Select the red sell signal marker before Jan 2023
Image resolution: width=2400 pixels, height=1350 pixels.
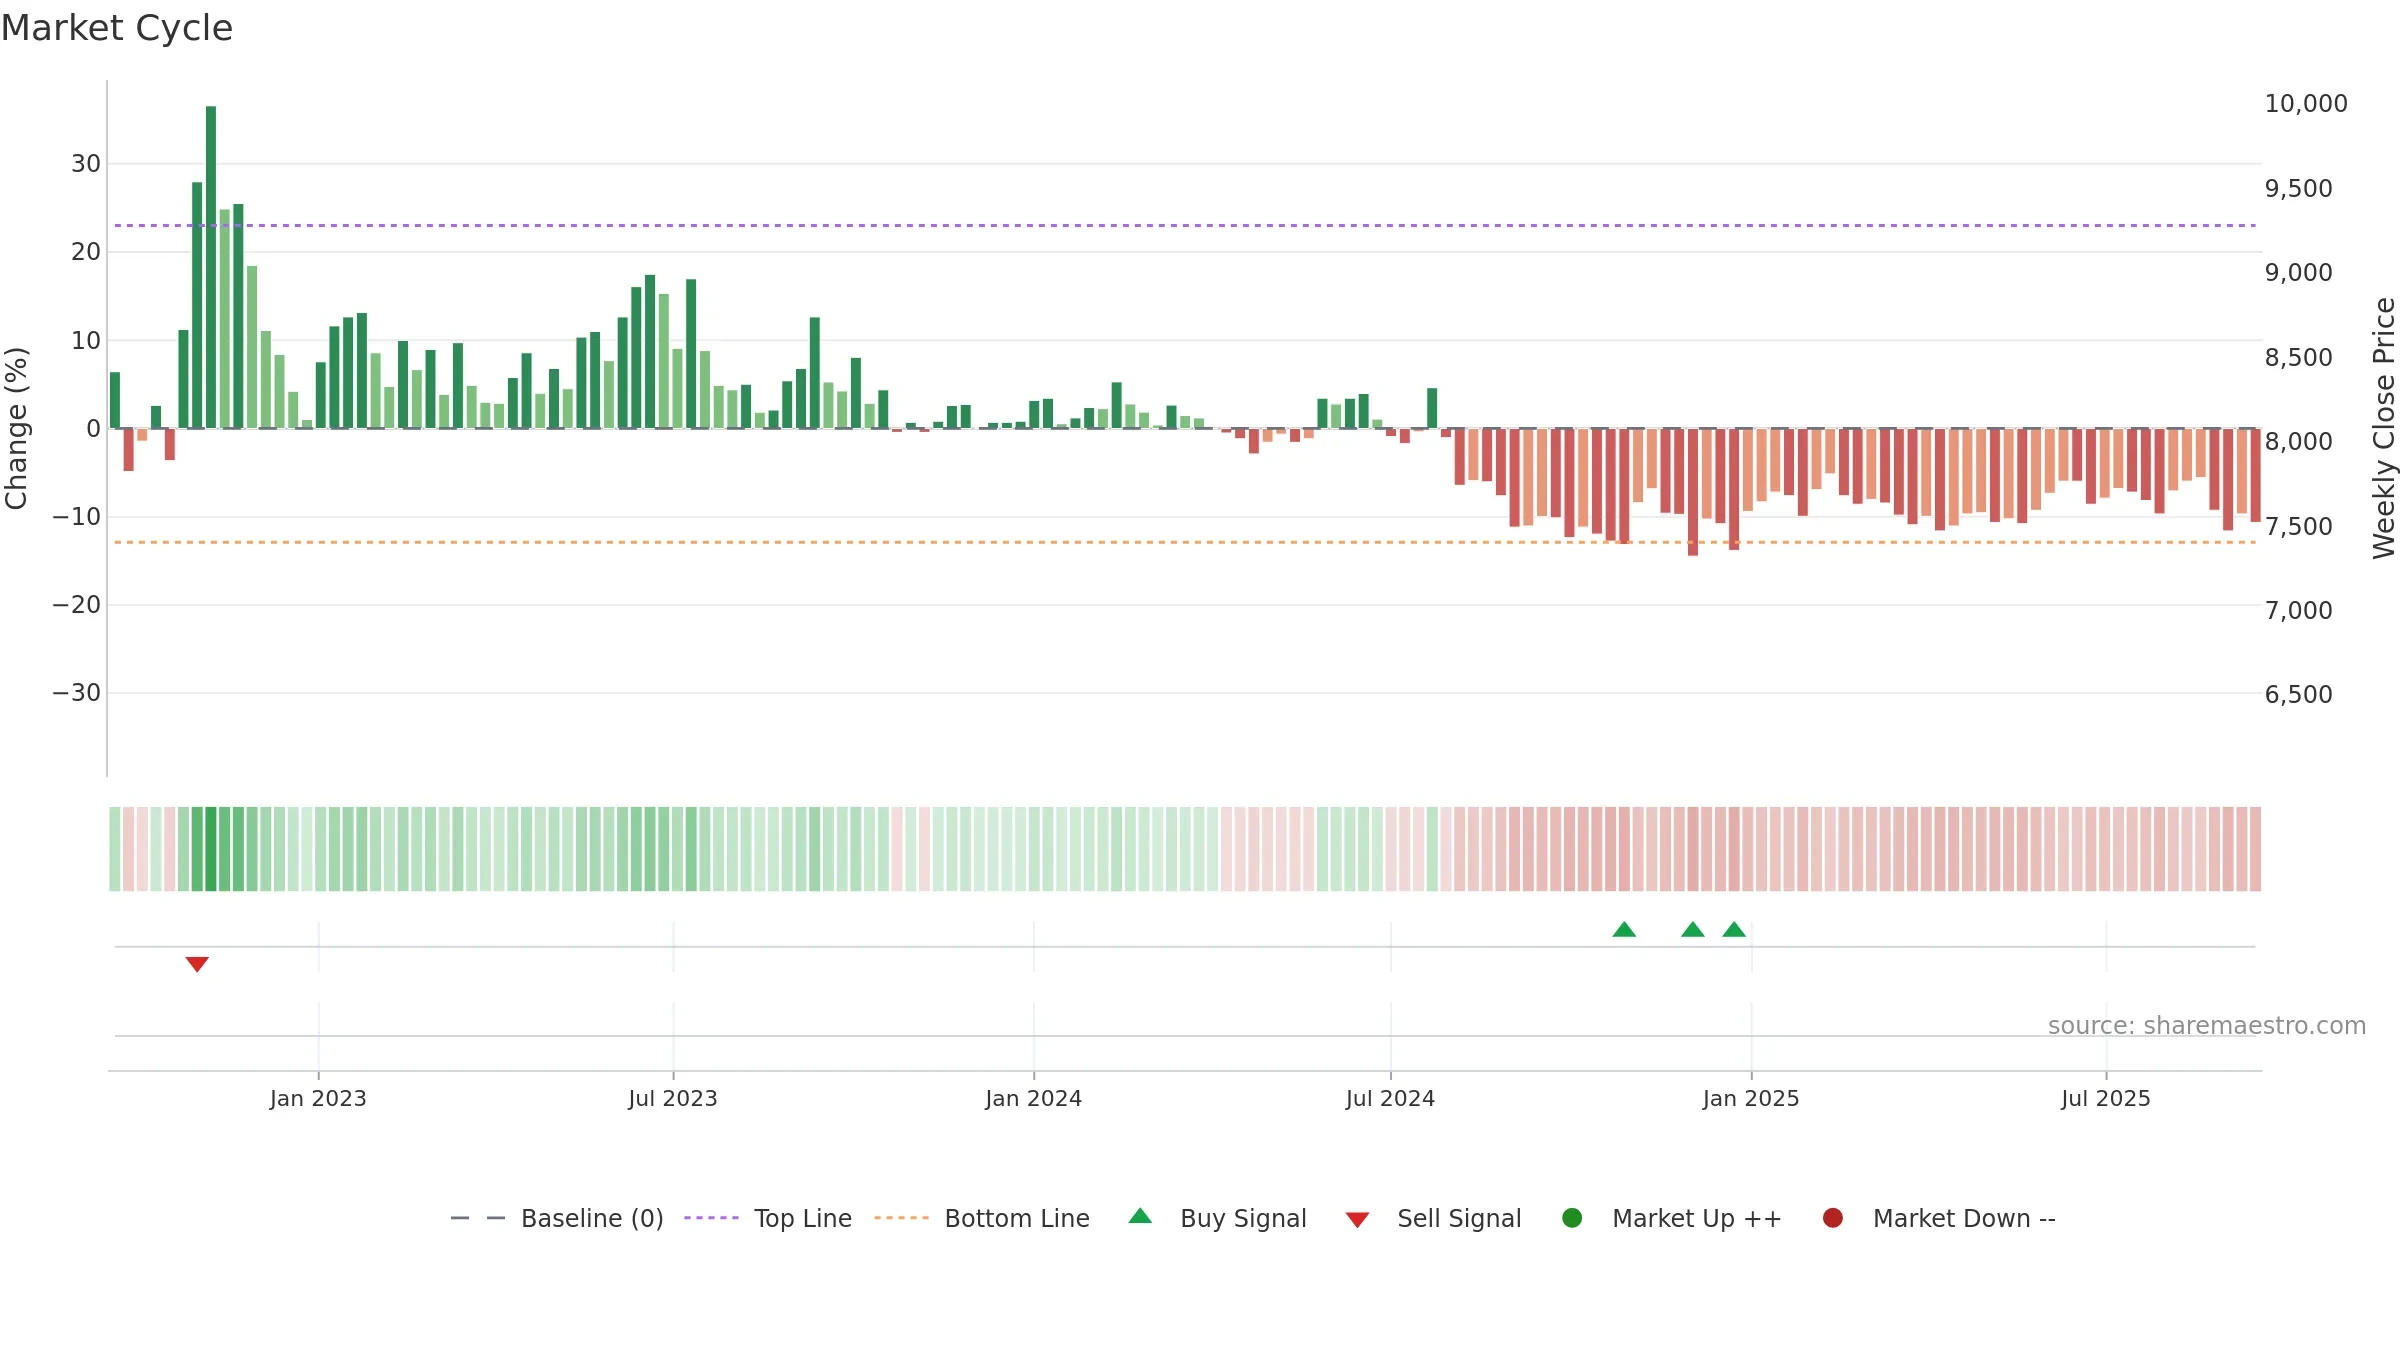[197, 964]
